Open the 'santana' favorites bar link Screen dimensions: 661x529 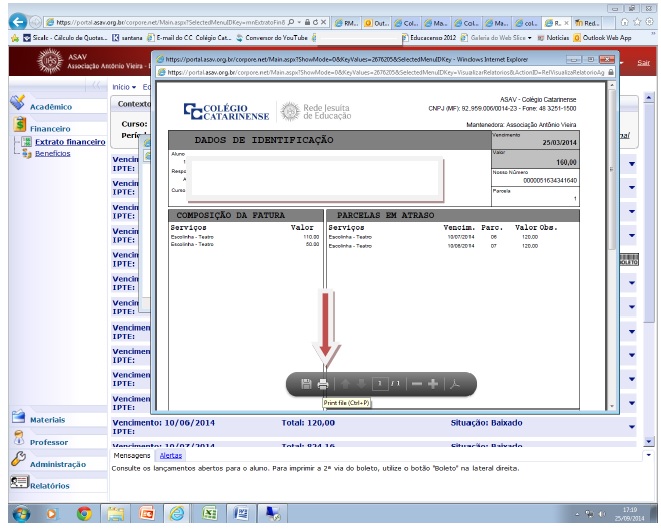point(127,38)
